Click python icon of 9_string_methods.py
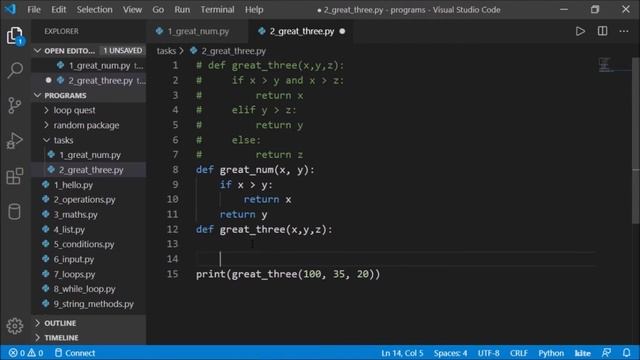 [x=46, y=304]
